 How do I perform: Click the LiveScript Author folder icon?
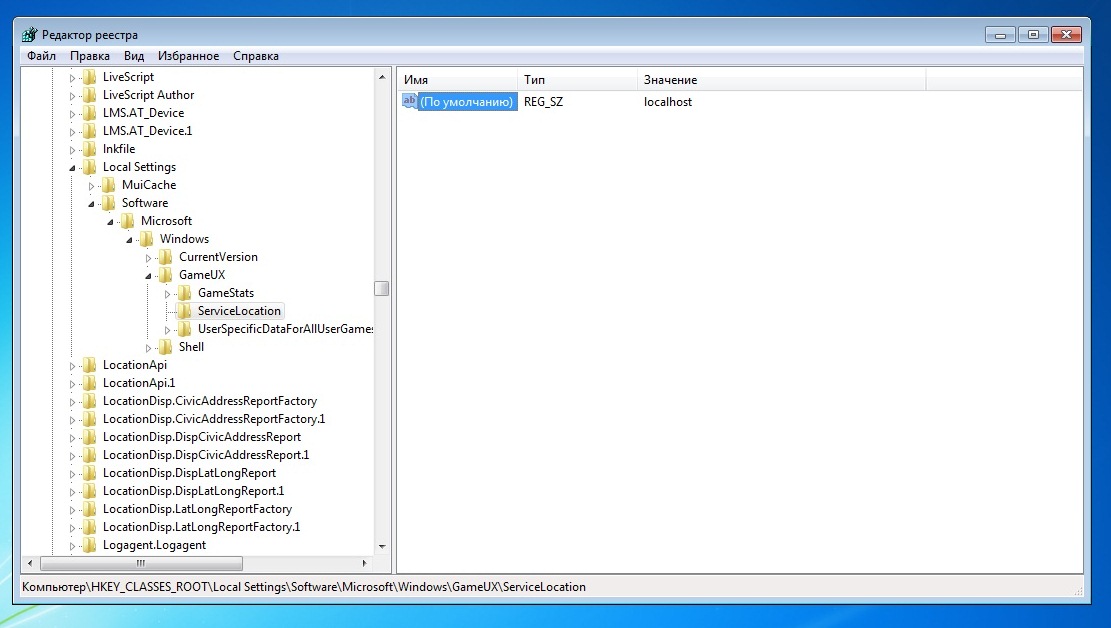(89, 95)
